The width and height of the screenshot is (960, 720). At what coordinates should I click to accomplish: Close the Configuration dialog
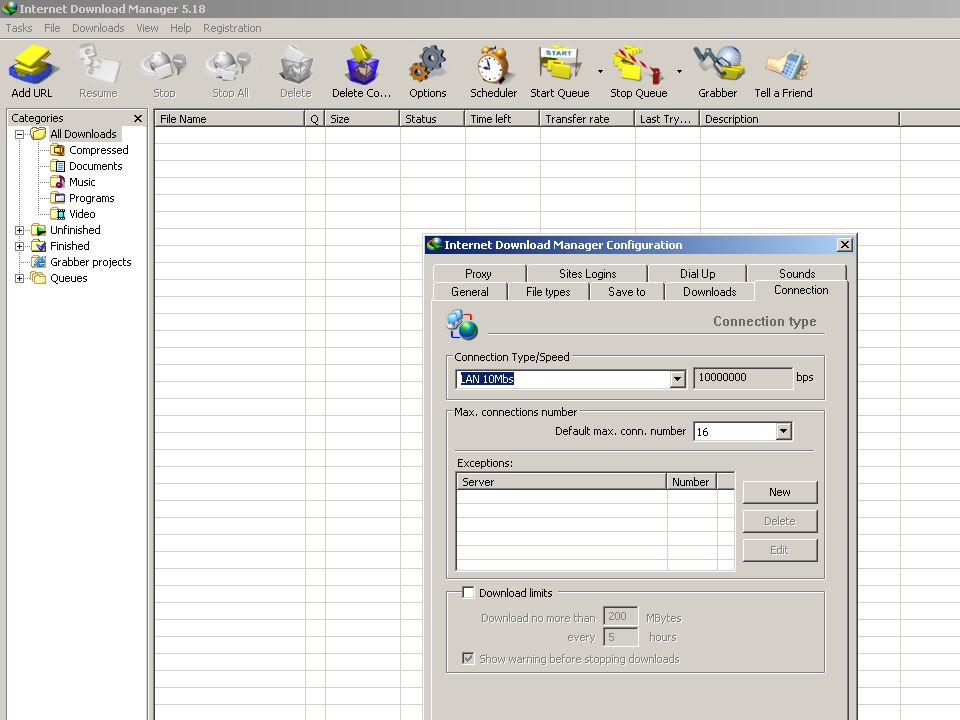point(844,245)
